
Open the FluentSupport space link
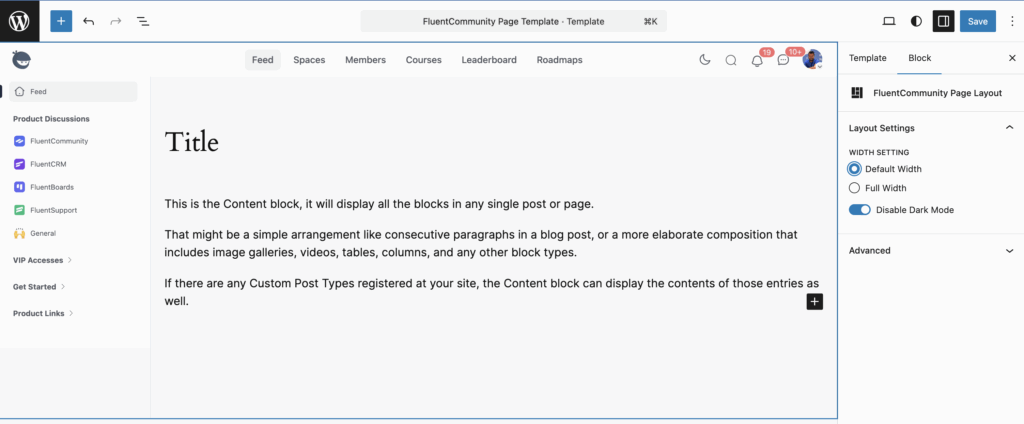coord(54,210)
